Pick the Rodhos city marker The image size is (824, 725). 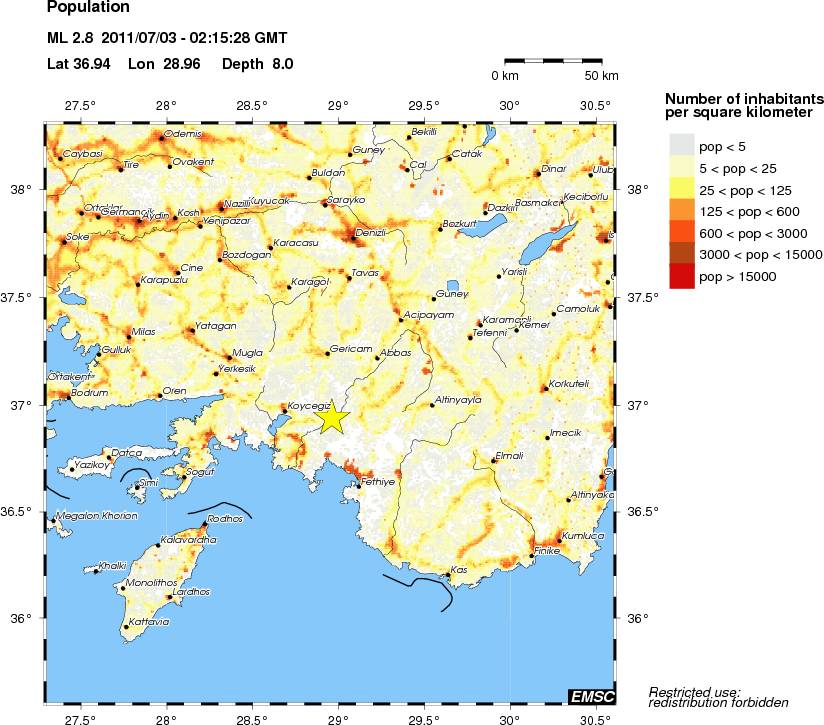[204, 524]
